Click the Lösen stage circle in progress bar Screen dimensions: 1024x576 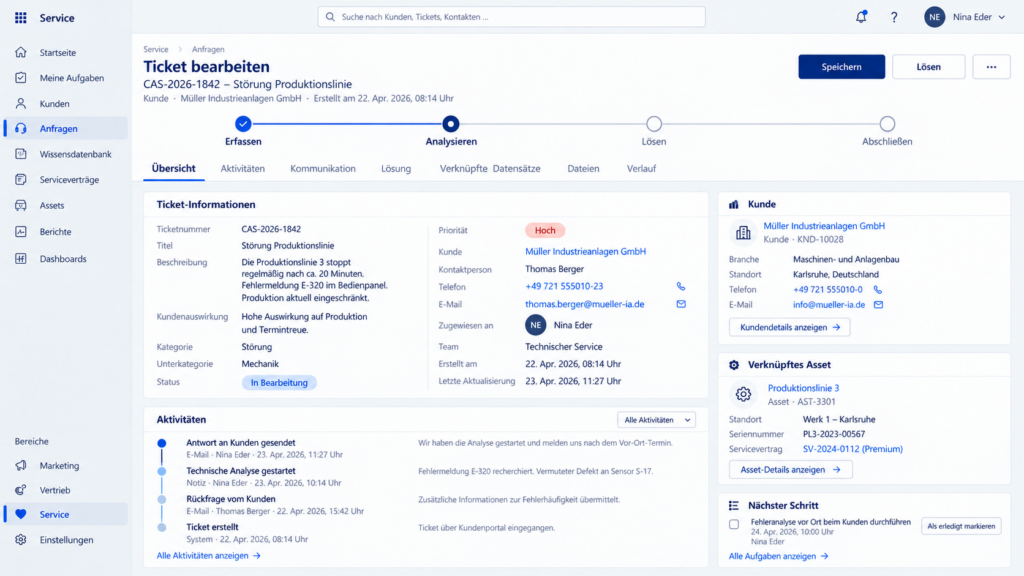tap(654, 123)
